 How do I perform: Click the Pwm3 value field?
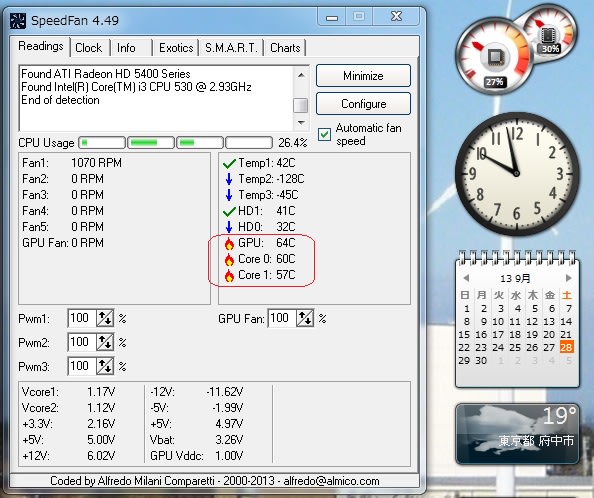coord(82,366)
